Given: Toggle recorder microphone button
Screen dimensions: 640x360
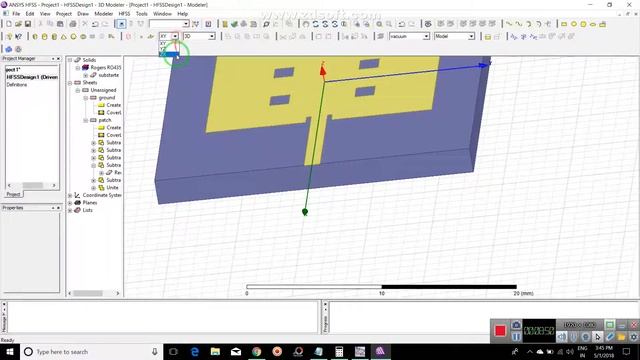Looking at the screenshot, I should pos(574,337).
